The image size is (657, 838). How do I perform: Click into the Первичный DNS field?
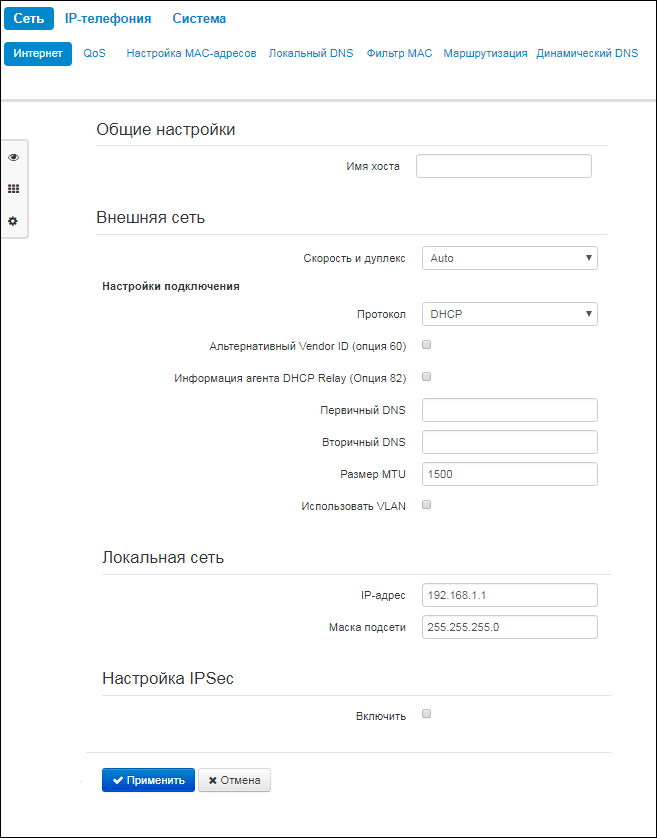coord(509,410)
